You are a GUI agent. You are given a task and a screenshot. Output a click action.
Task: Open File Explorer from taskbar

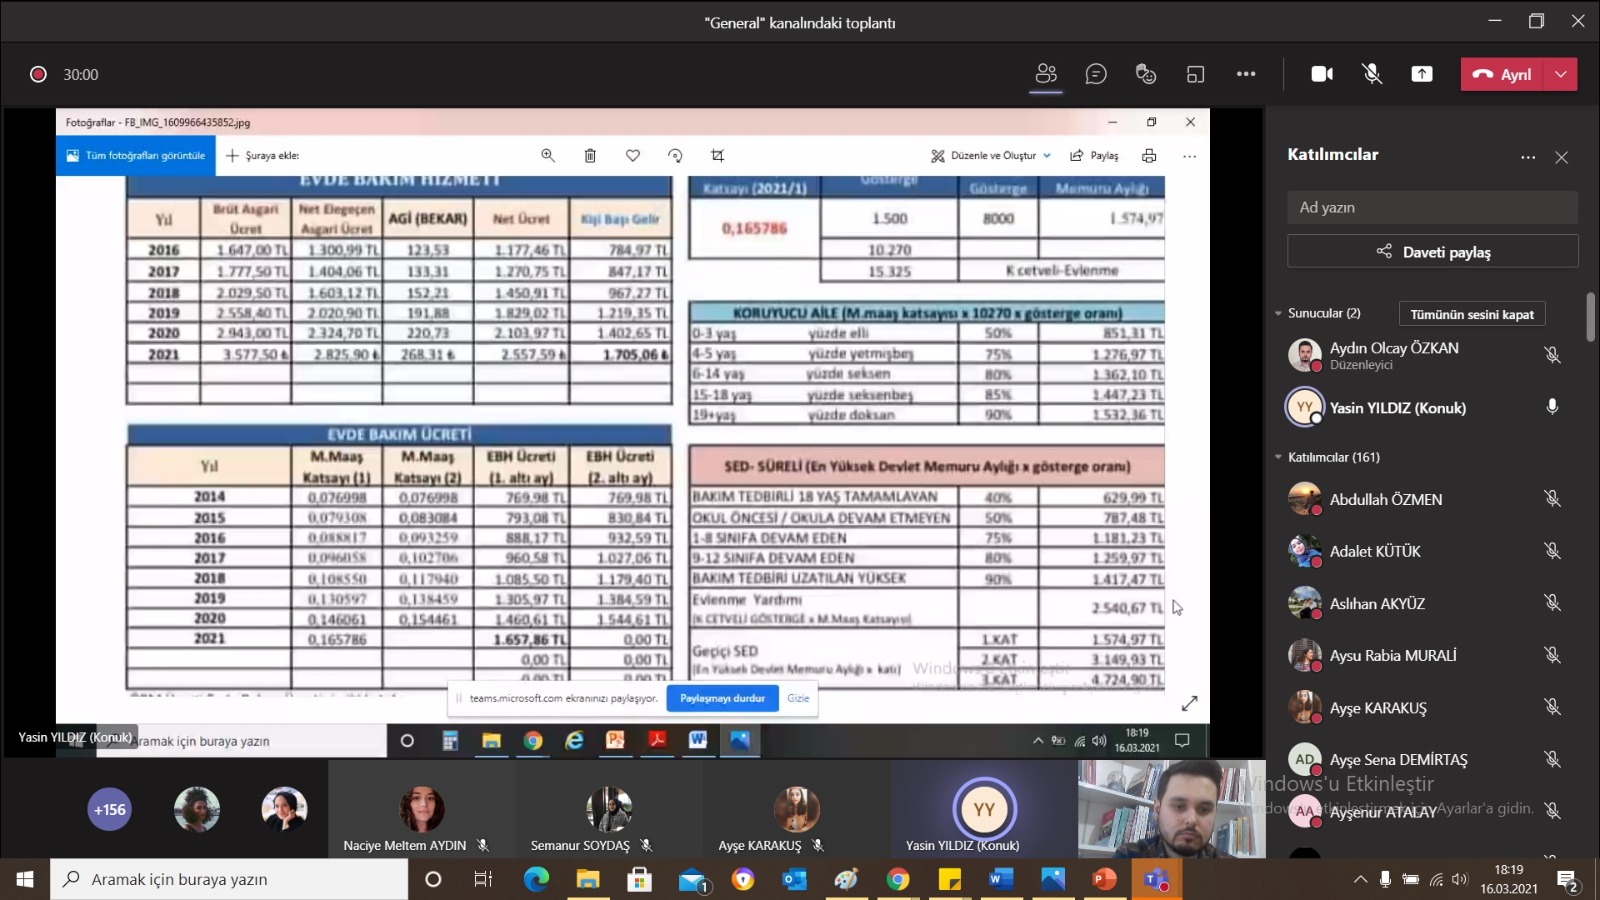click(588, 879)
